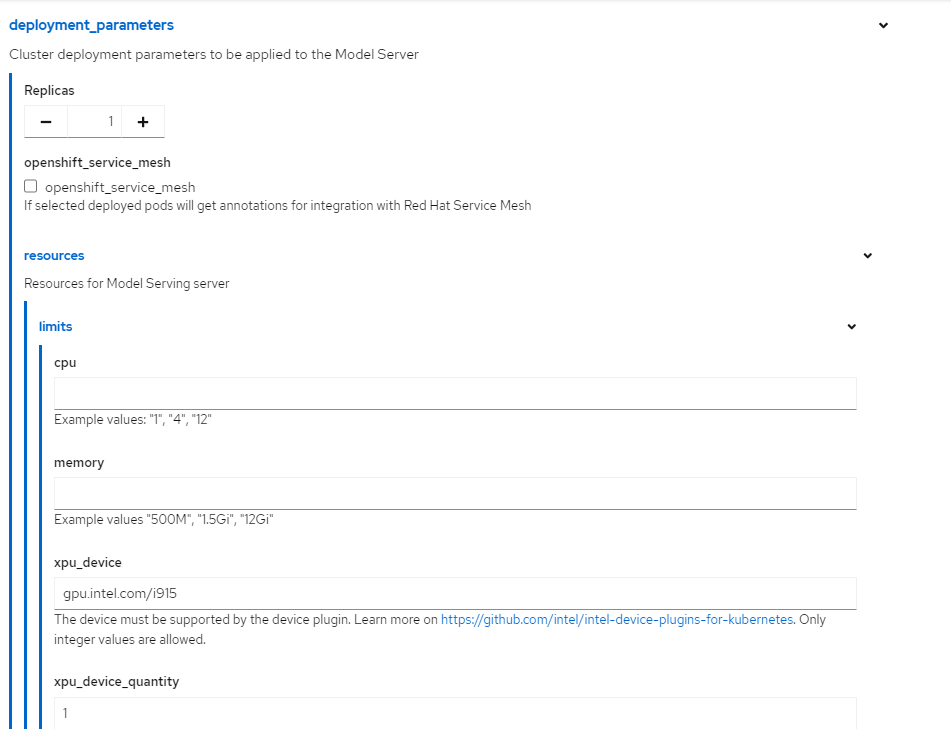The width and height of the screenshot is (951, 729).
Task: Click the bold xpu_device_quantity label
Action: click(116, 682)
